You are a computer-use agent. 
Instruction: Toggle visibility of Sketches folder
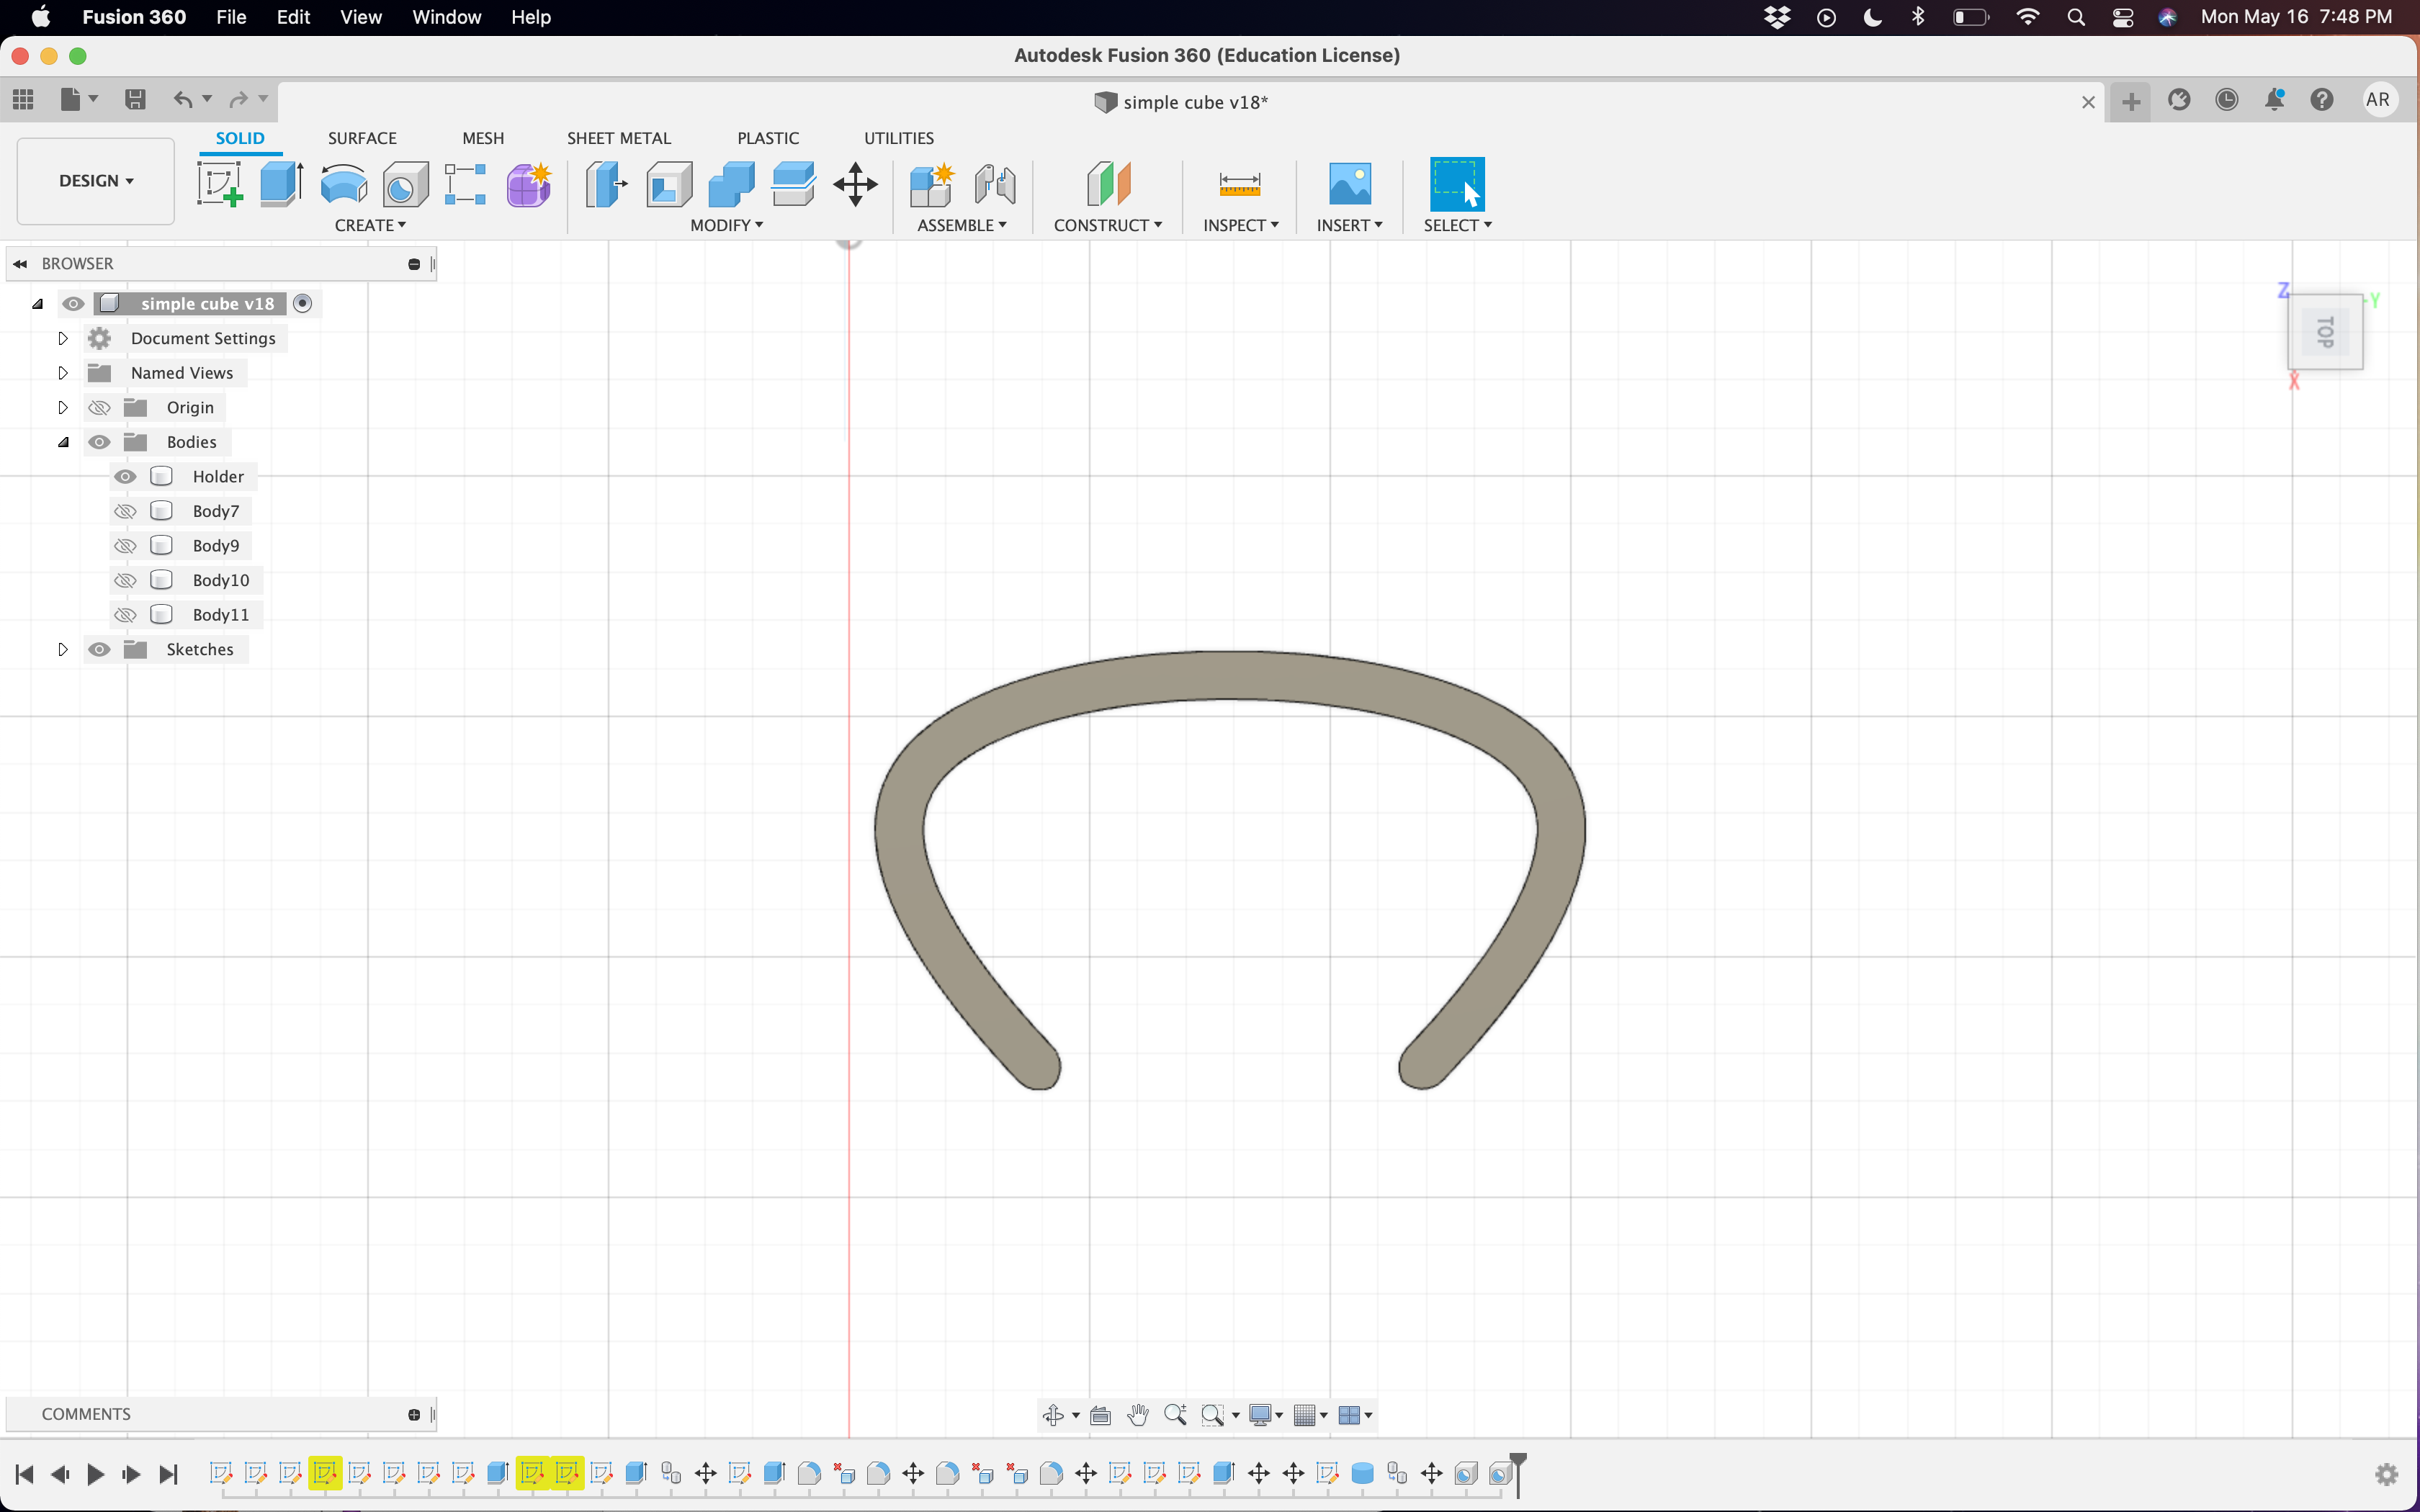point(101,648)
